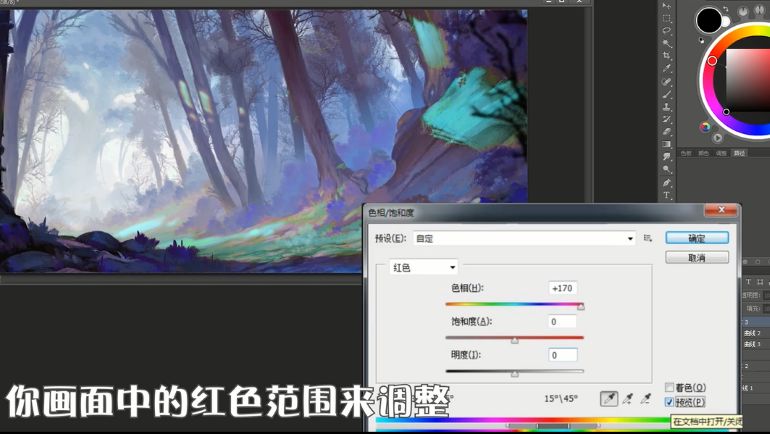This screenshot has height=434, width=770.
Task: Expand the 红色 color range dropdown
Action: pos(424,267)
